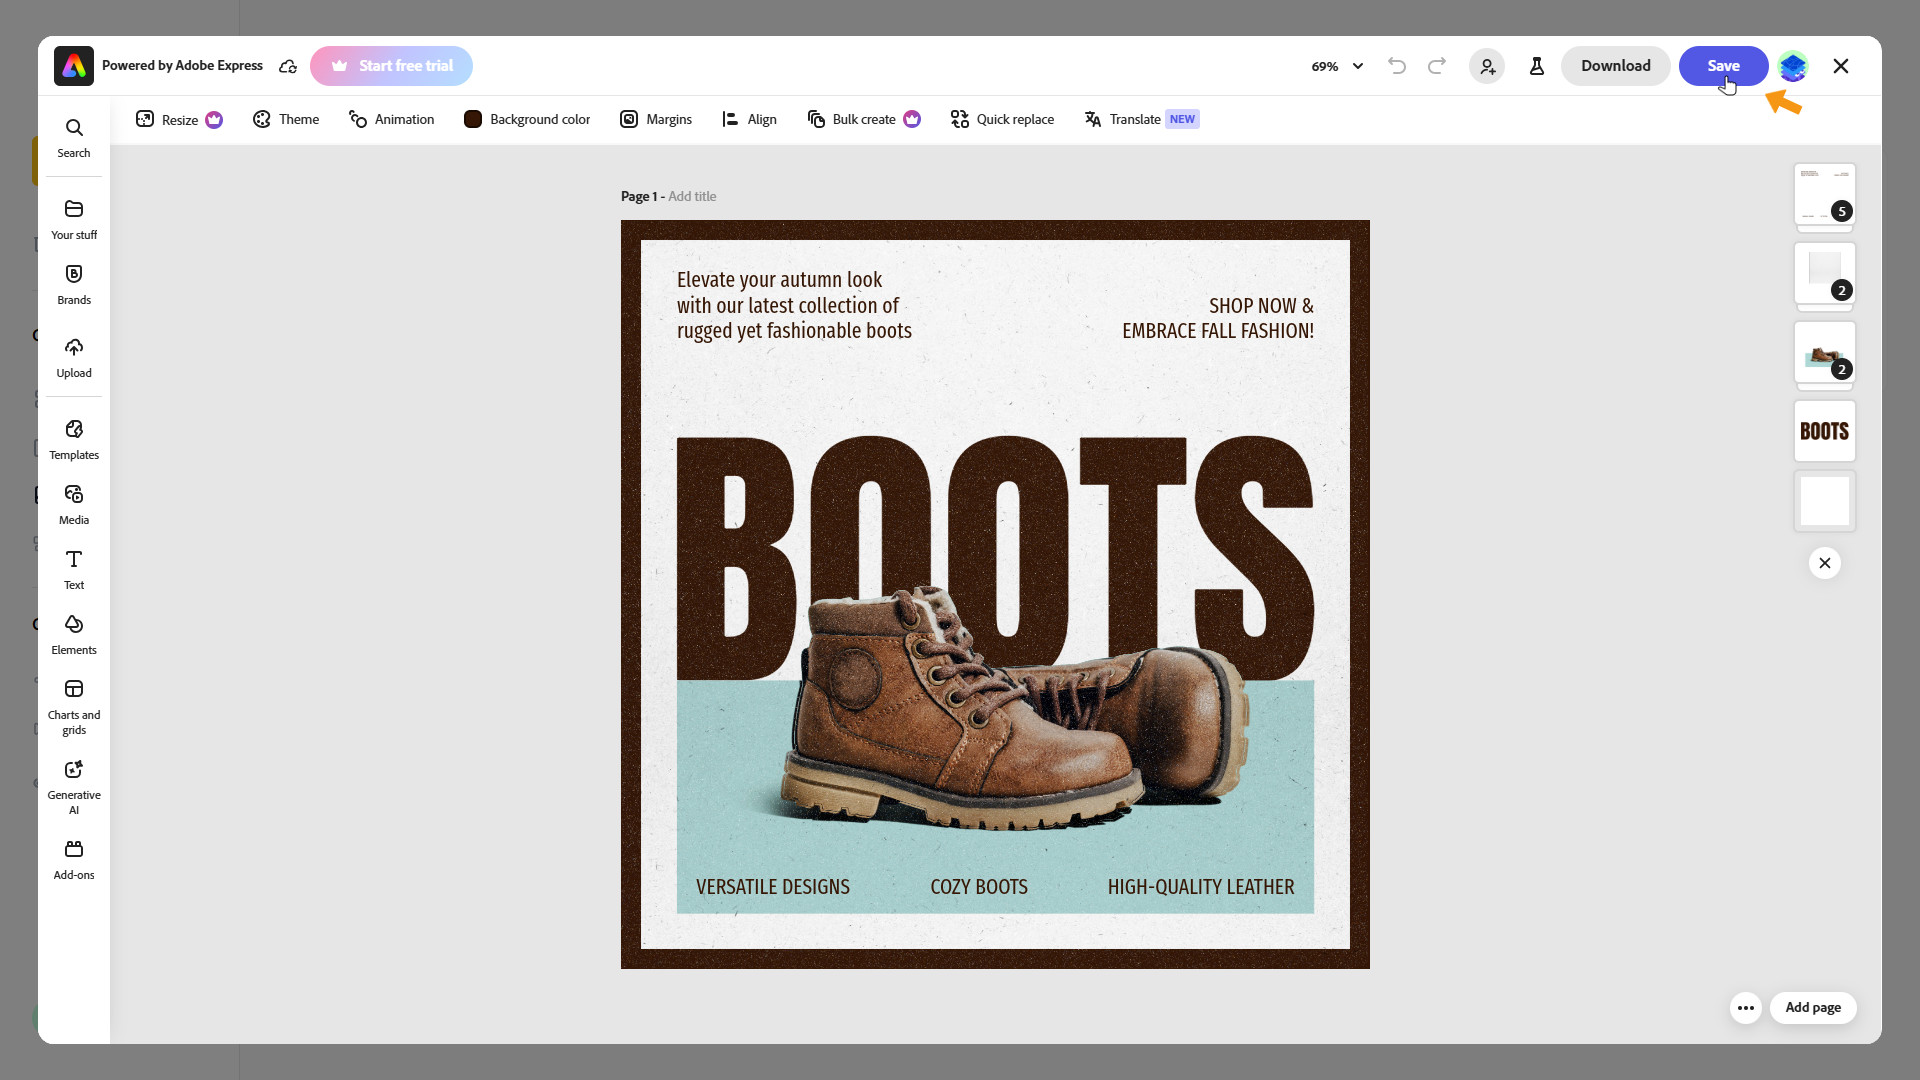Collapse the layers stack with X button
1920x1080 pixels.
1824,563
